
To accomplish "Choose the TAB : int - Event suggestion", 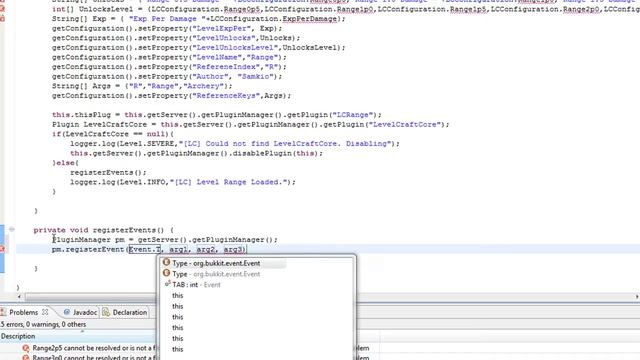I will (x=196, y=284).
